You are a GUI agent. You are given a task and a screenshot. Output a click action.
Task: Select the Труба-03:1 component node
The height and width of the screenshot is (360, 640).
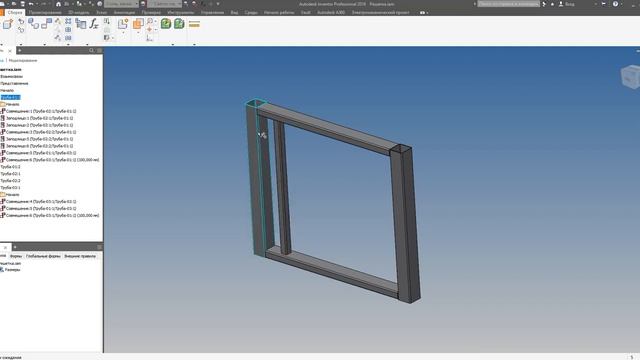point(10,187)
